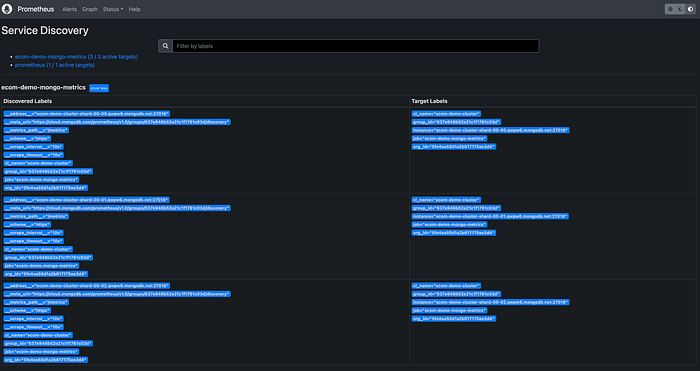Image resolution: width=700 pixels, height=371 pixels.
Task: Switch to light theme sun icon
Action: coord(670,9)
